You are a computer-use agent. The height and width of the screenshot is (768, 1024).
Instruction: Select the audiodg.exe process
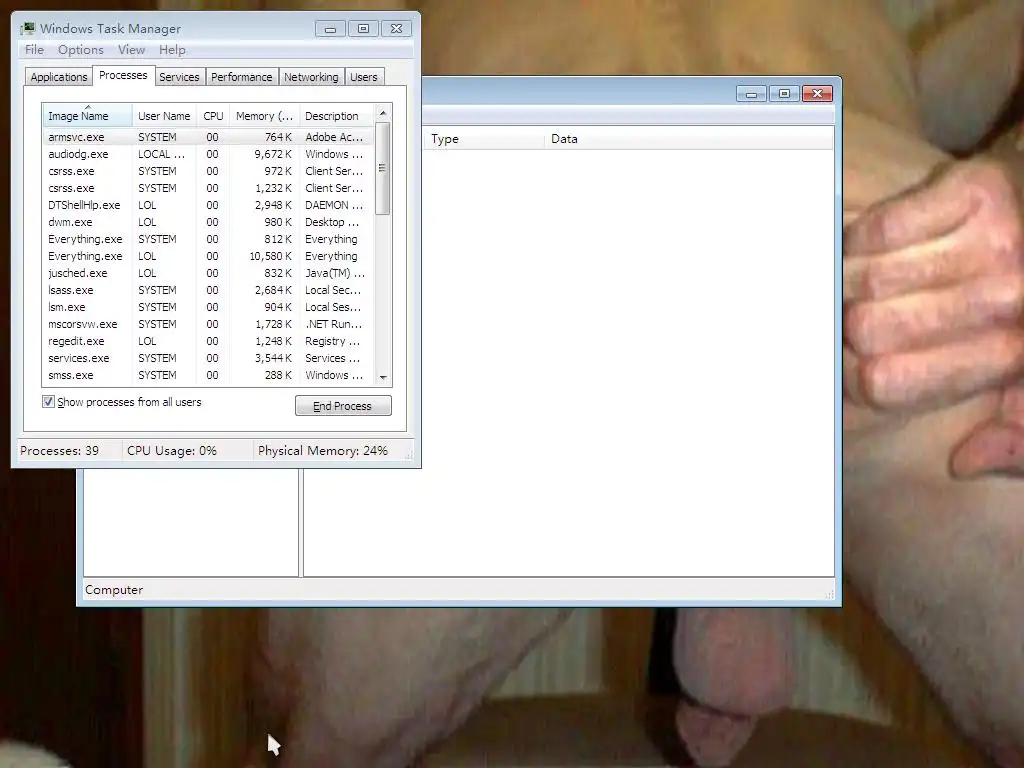click(209, 154)
